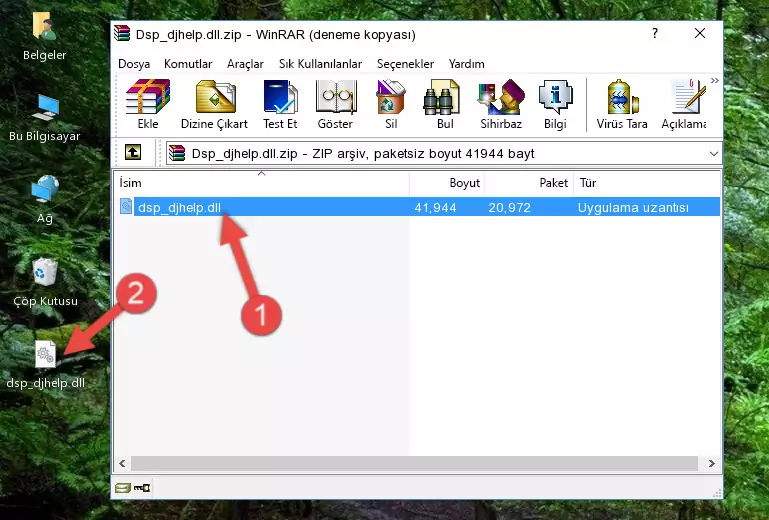Click the archive path combo box
Screen dimensions: 769x520
[444, 154]
